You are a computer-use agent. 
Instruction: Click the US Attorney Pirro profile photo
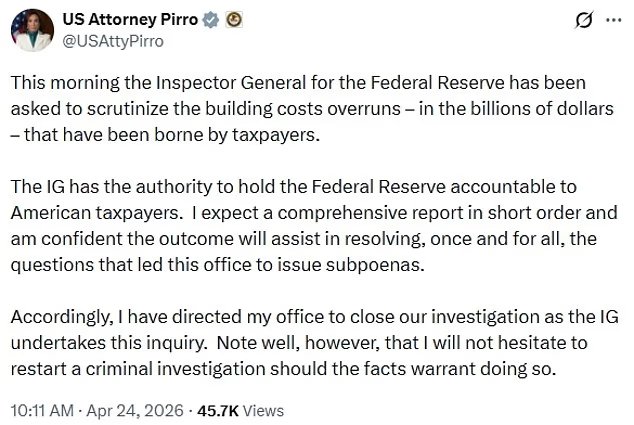pos(34,30)
